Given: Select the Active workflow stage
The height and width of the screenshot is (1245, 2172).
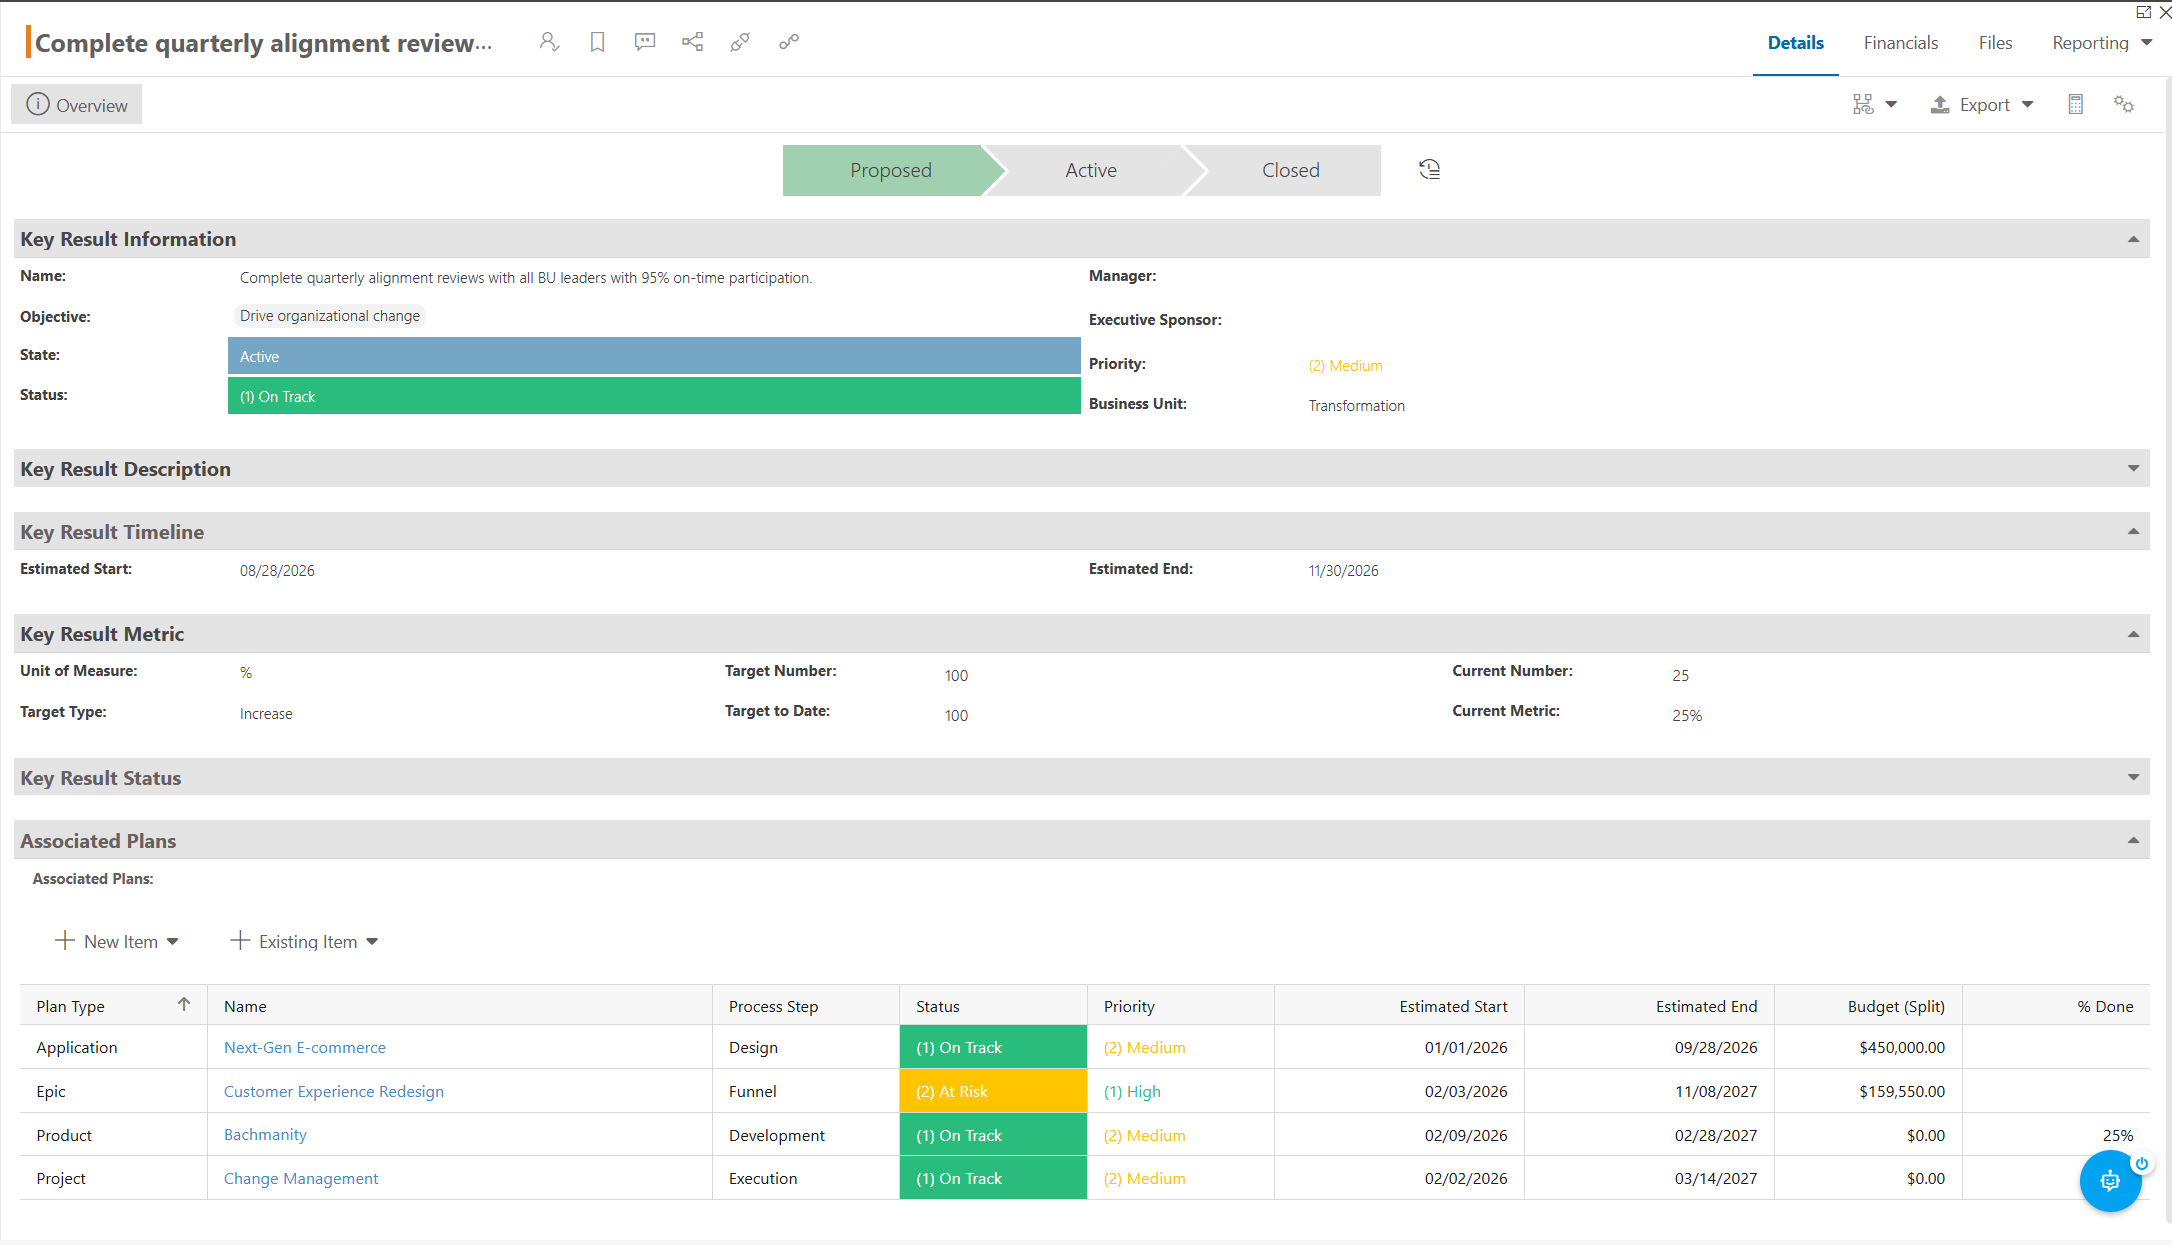Looking at the screenshot, I should point(1091,170).
